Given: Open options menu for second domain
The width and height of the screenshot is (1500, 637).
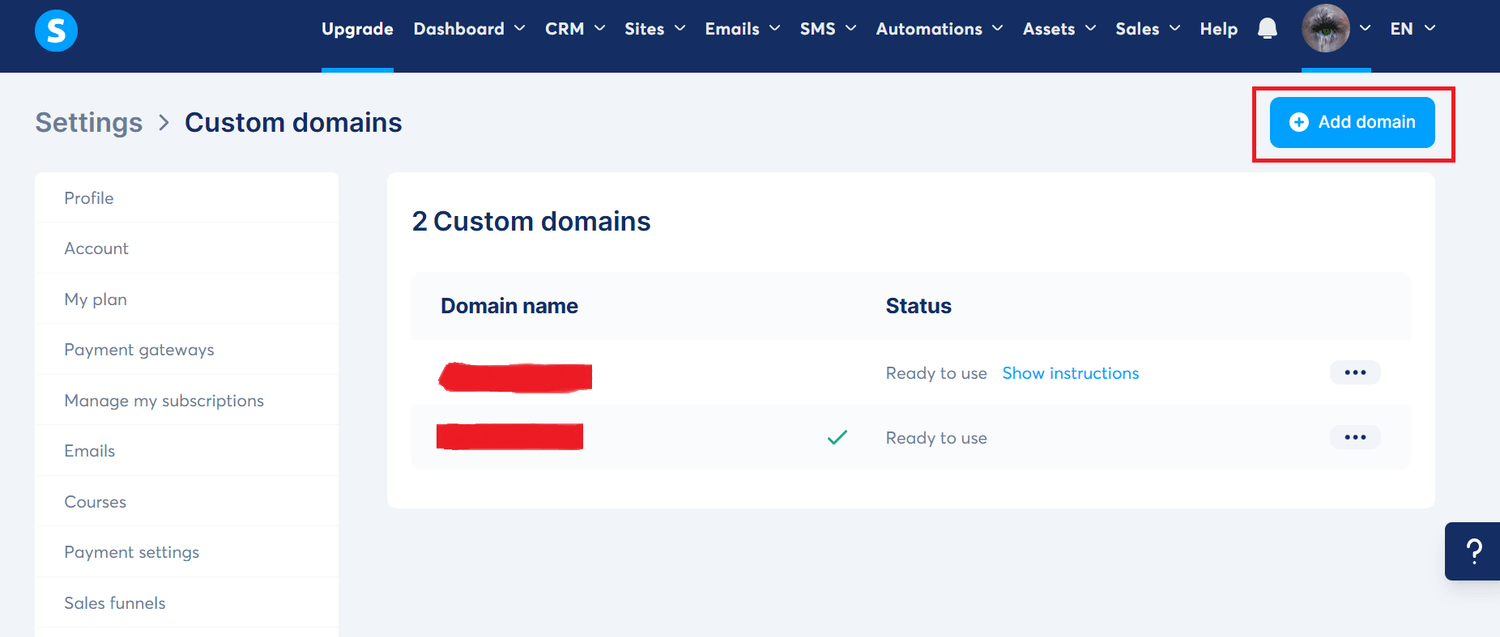Looking at the screenshot, I should 1355,438.
